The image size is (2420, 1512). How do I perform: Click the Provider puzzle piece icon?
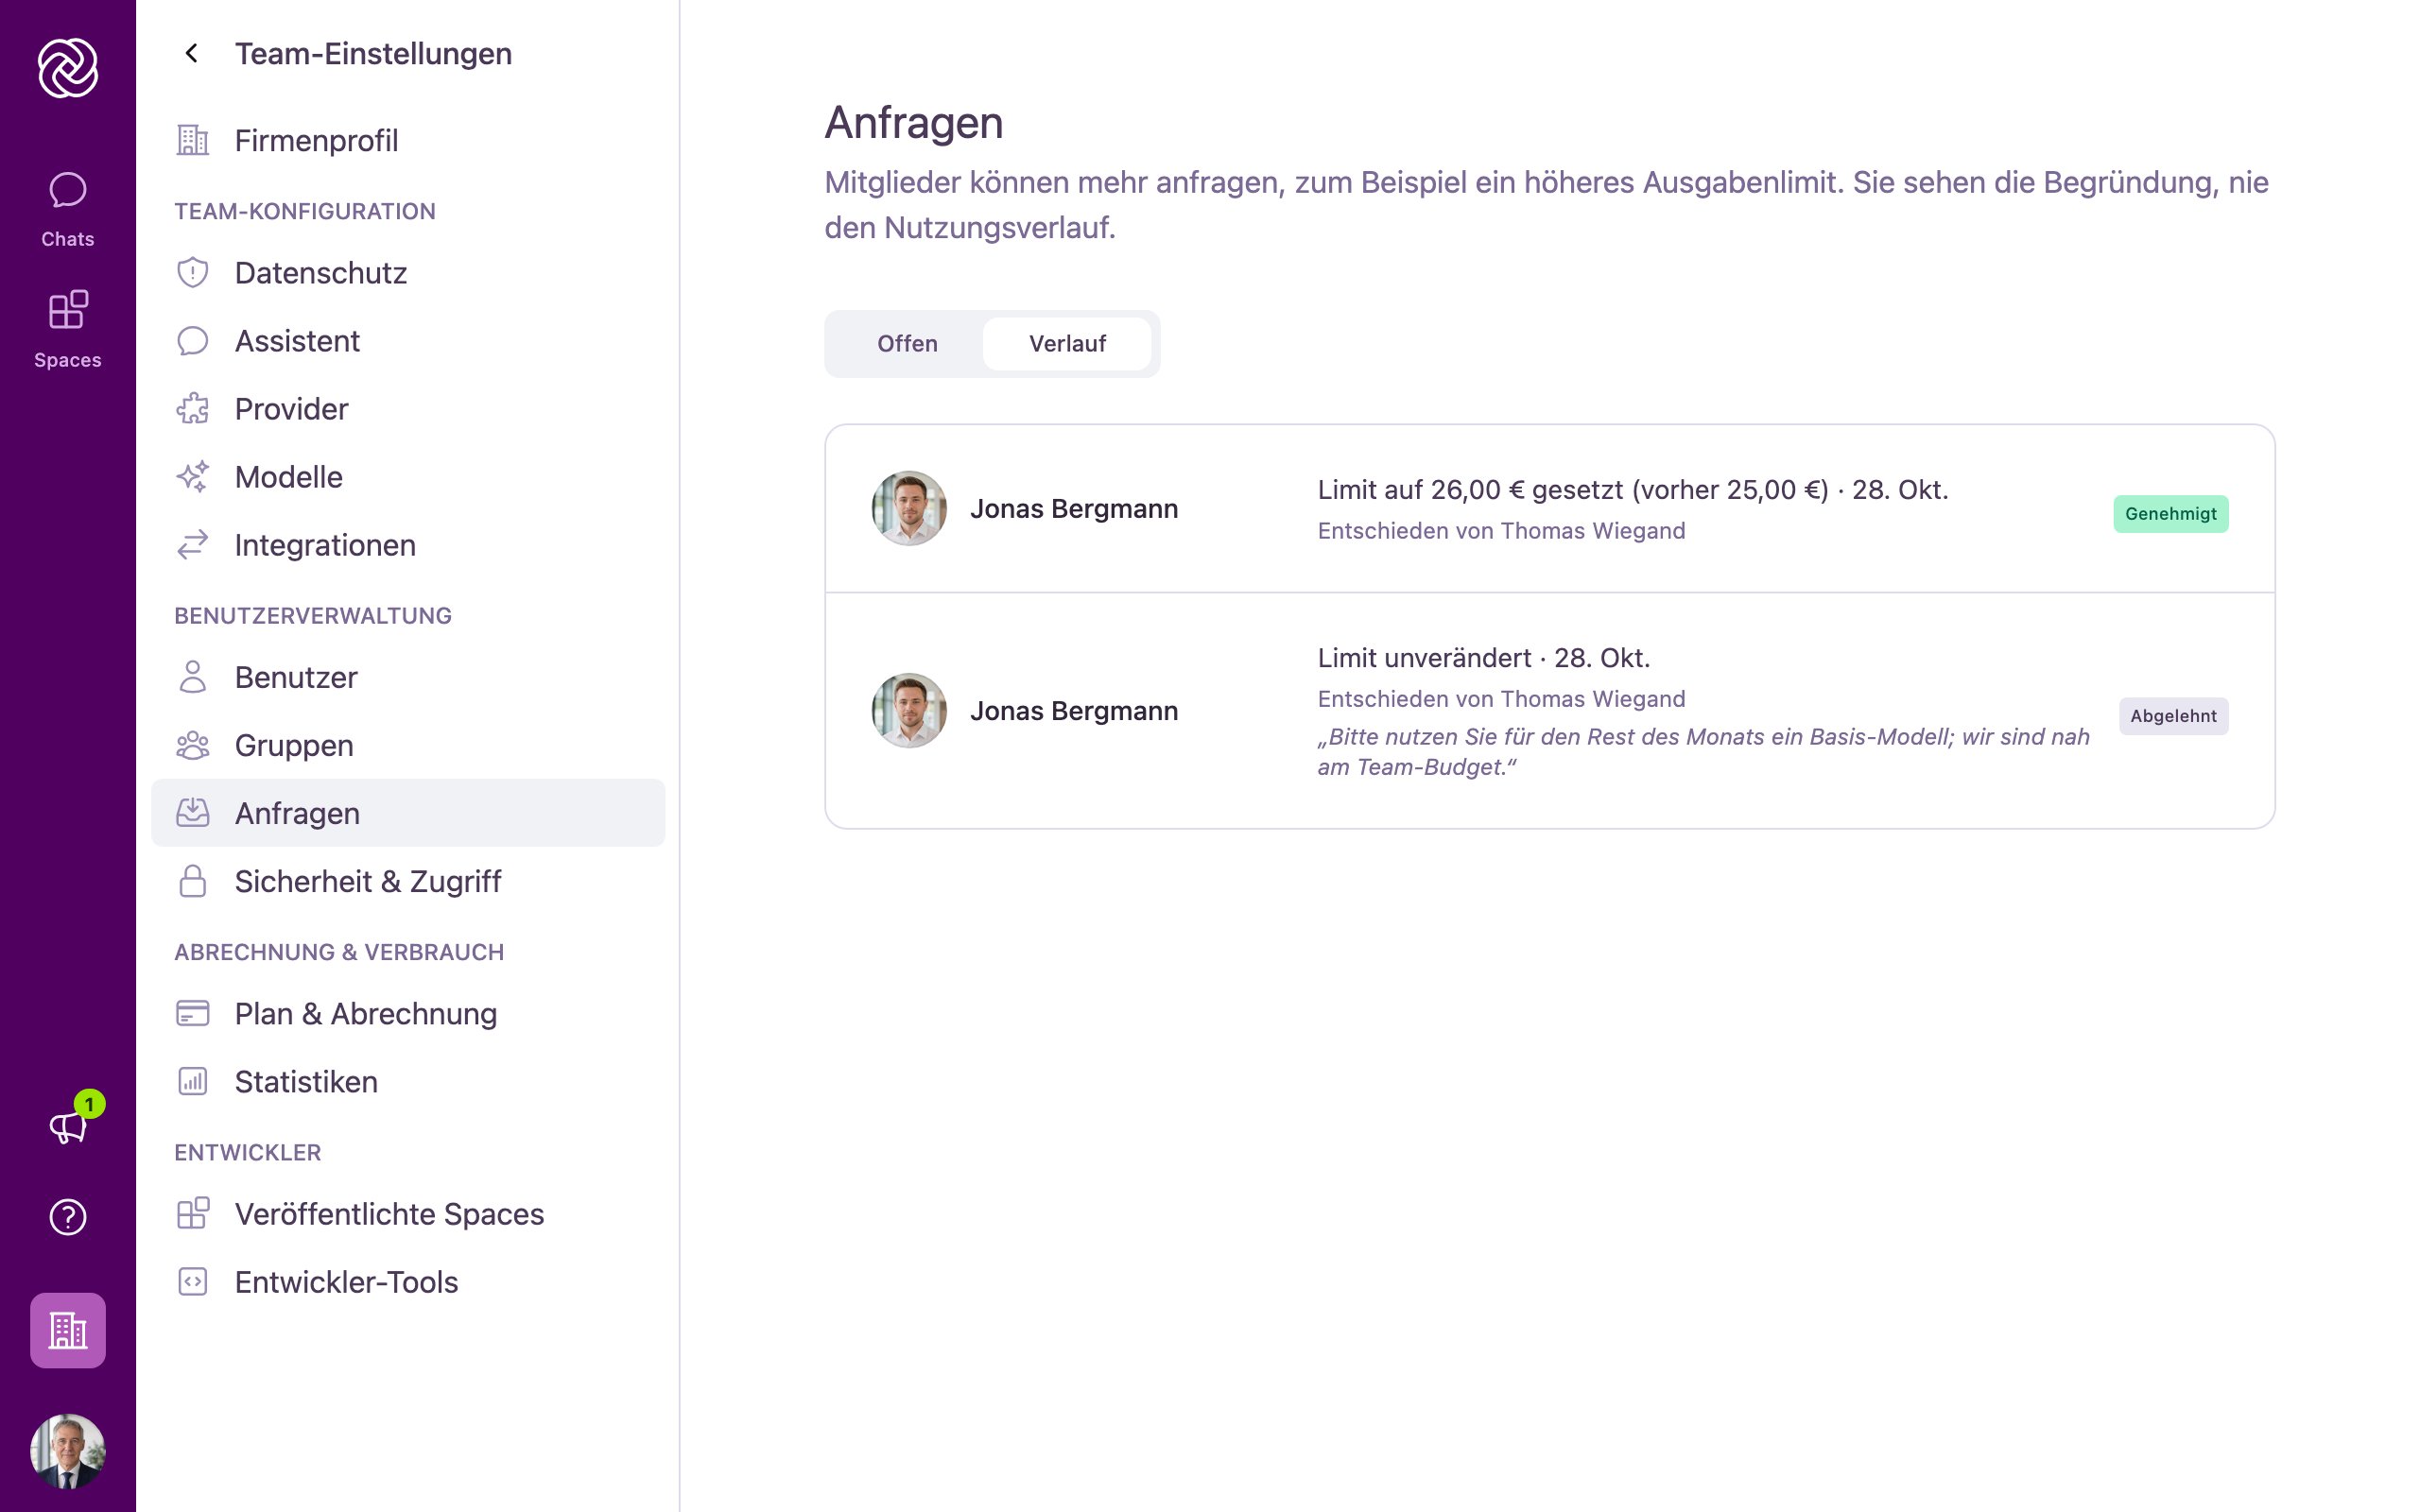[193, 408]
